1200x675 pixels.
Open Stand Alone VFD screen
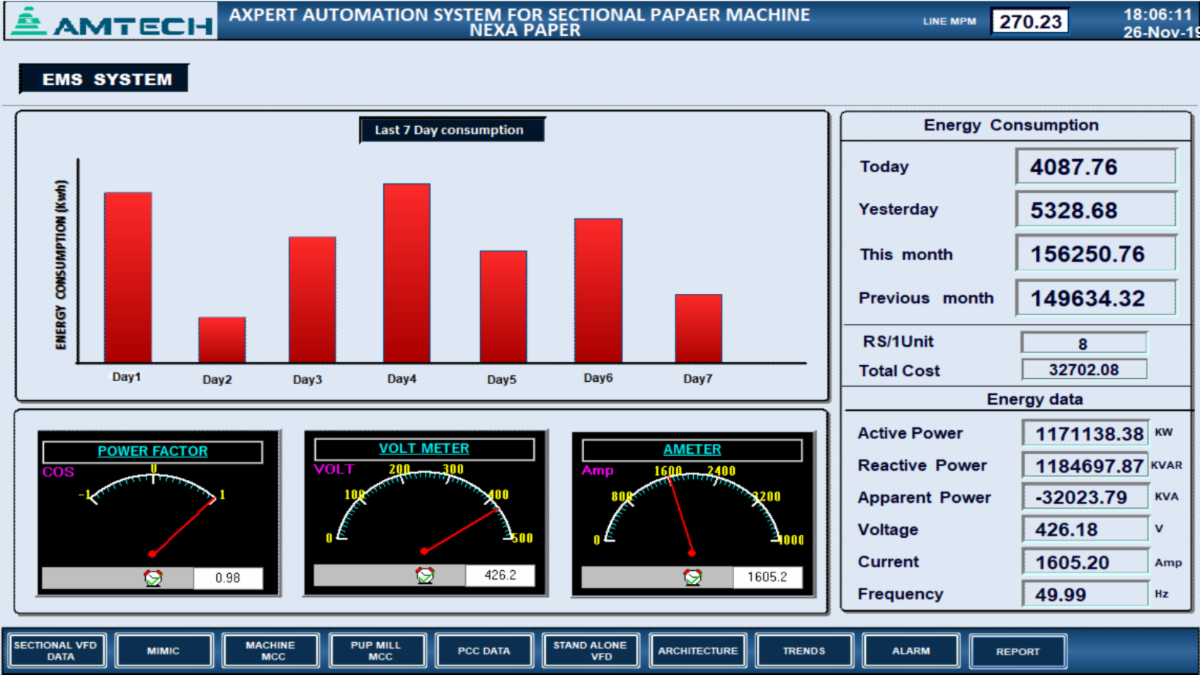(590, 651)
